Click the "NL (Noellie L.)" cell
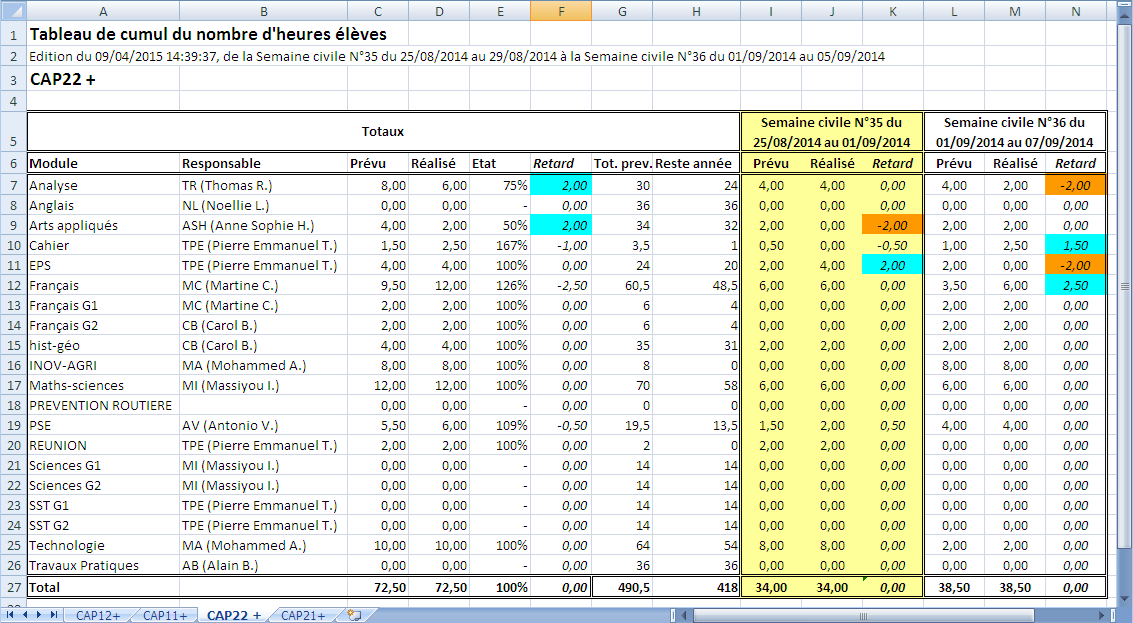Viewport: 1133px width, 623px height. 264,205
